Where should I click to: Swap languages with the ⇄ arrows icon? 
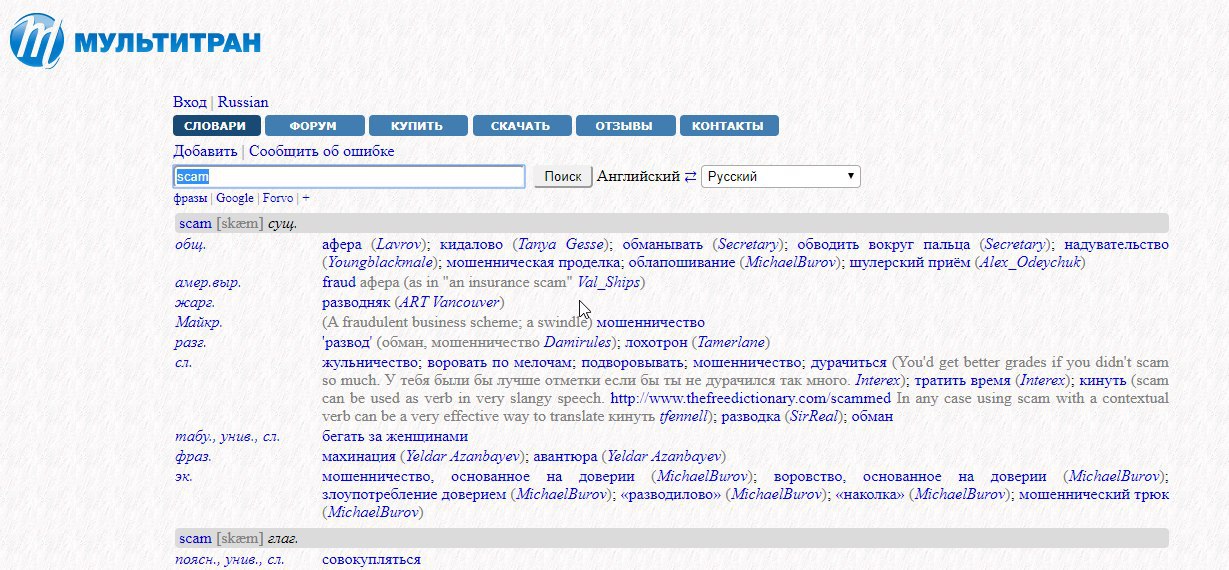[x=690, y=176]
